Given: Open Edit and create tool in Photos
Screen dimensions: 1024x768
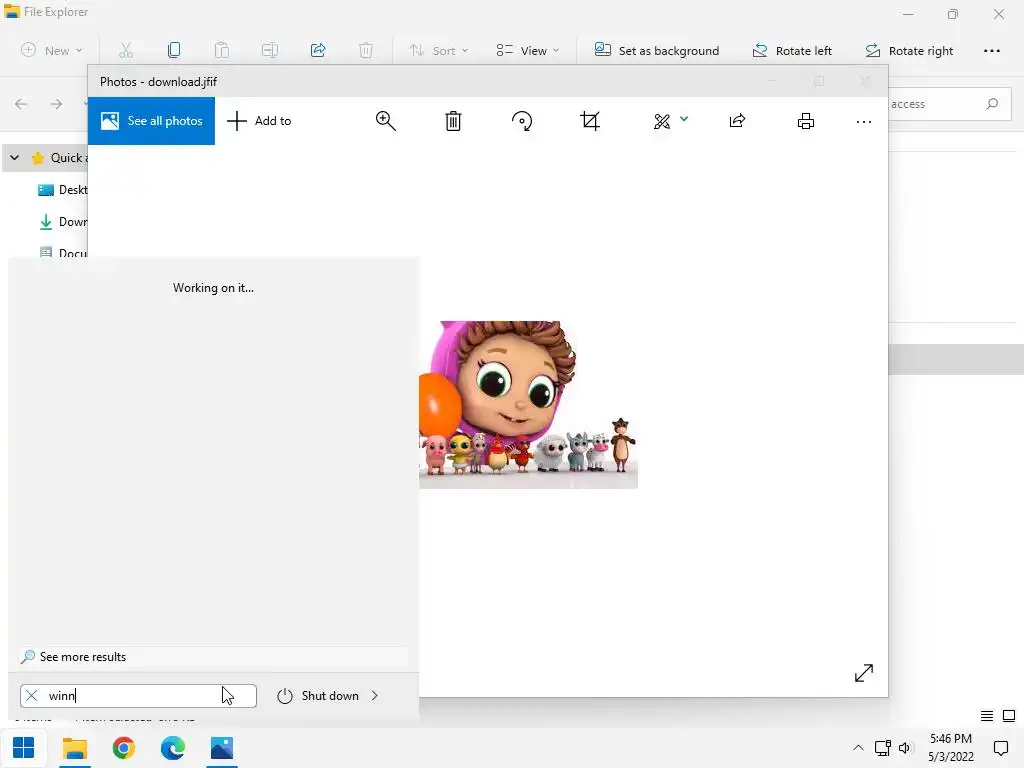Looking at the screenshot, I should 662,121.
